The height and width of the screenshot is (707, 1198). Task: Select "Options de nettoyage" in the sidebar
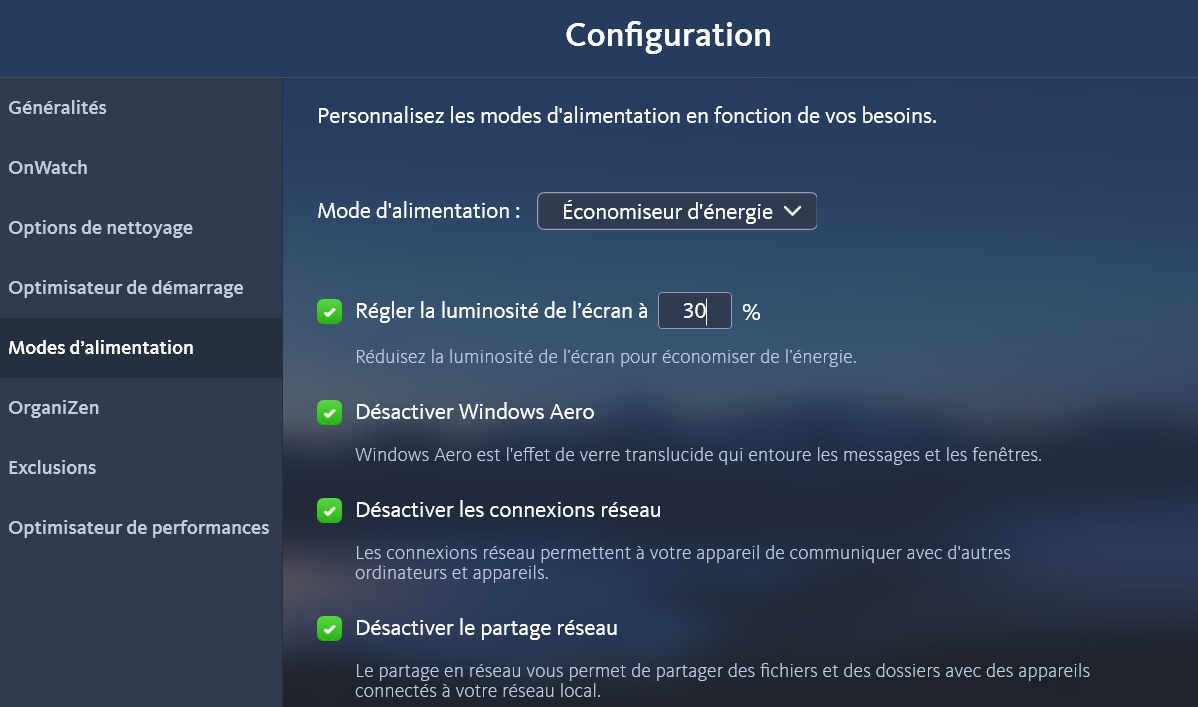point(100,227)
